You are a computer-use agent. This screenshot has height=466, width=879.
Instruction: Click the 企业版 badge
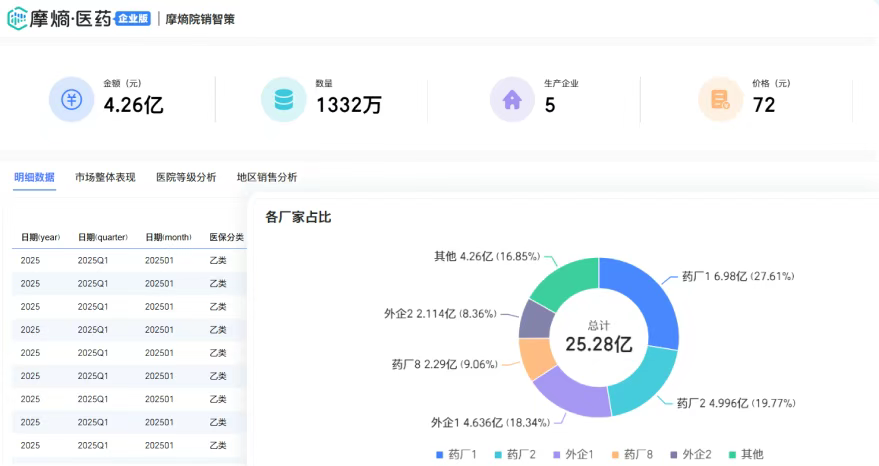(133, 18)
